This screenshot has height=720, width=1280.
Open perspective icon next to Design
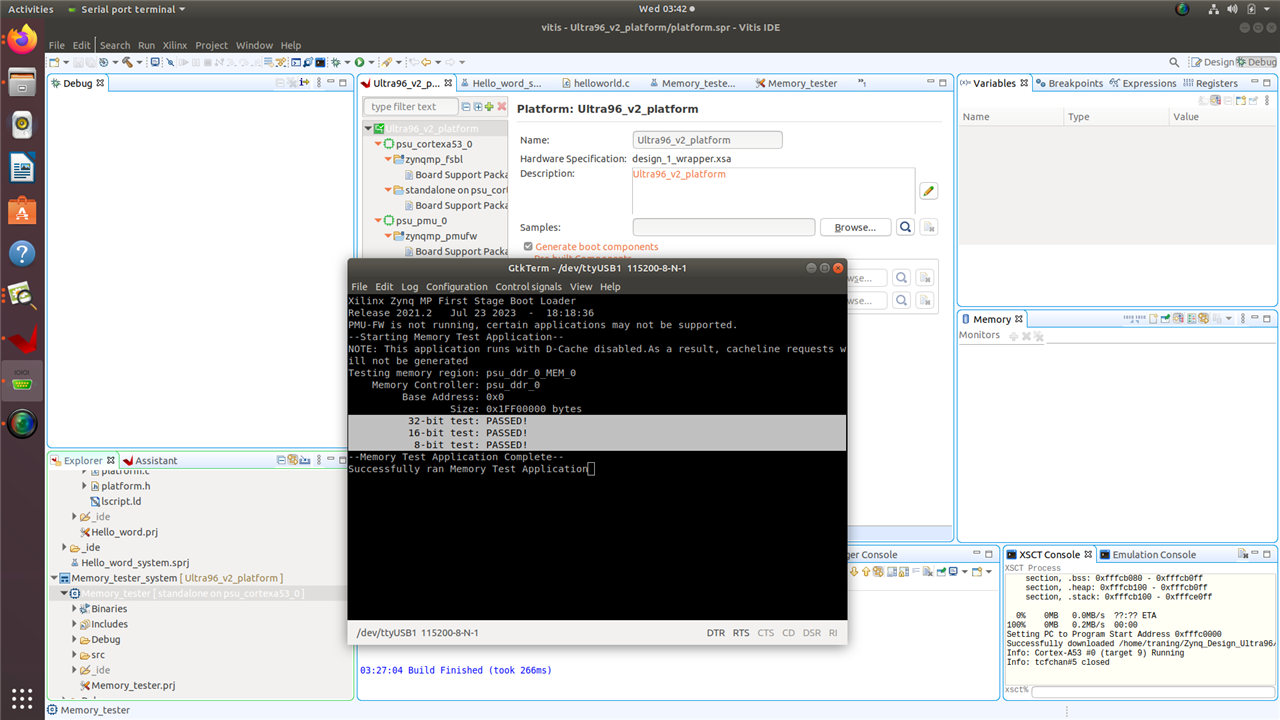click(1196, 62)
